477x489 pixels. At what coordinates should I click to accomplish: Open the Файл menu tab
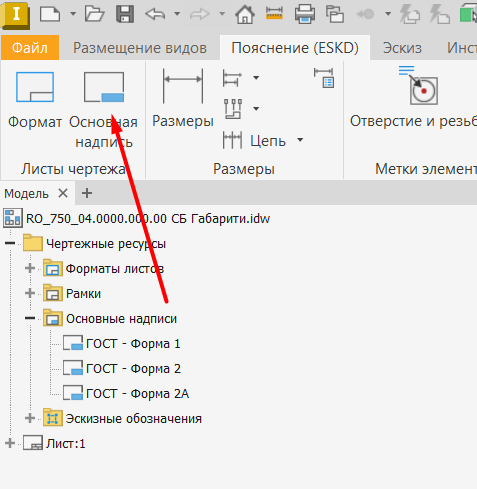(30, 48)
